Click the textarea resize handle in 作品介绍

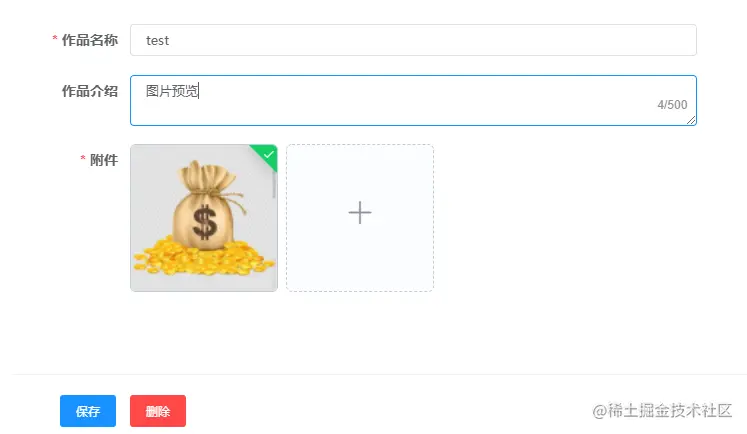(x=691, y=120)
